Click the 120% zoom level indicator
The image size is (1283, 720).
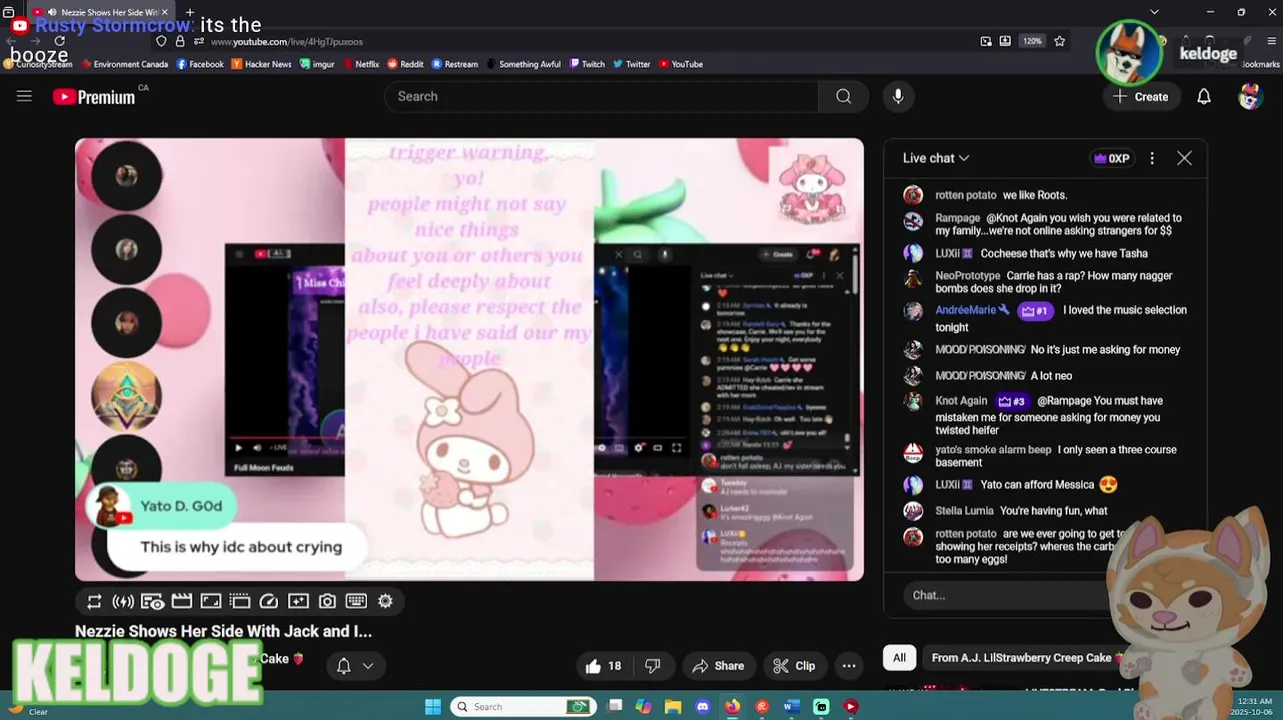(1032, 41)
